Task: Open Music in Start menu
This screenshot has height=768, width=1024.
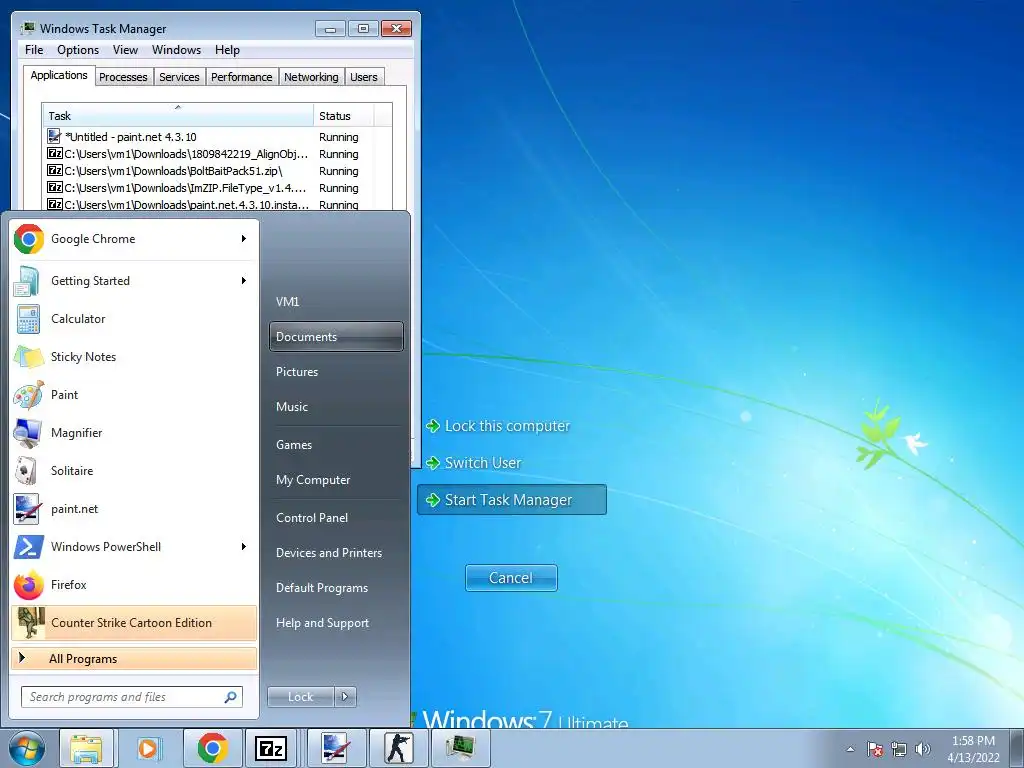Action: click(x=336, y=406)
